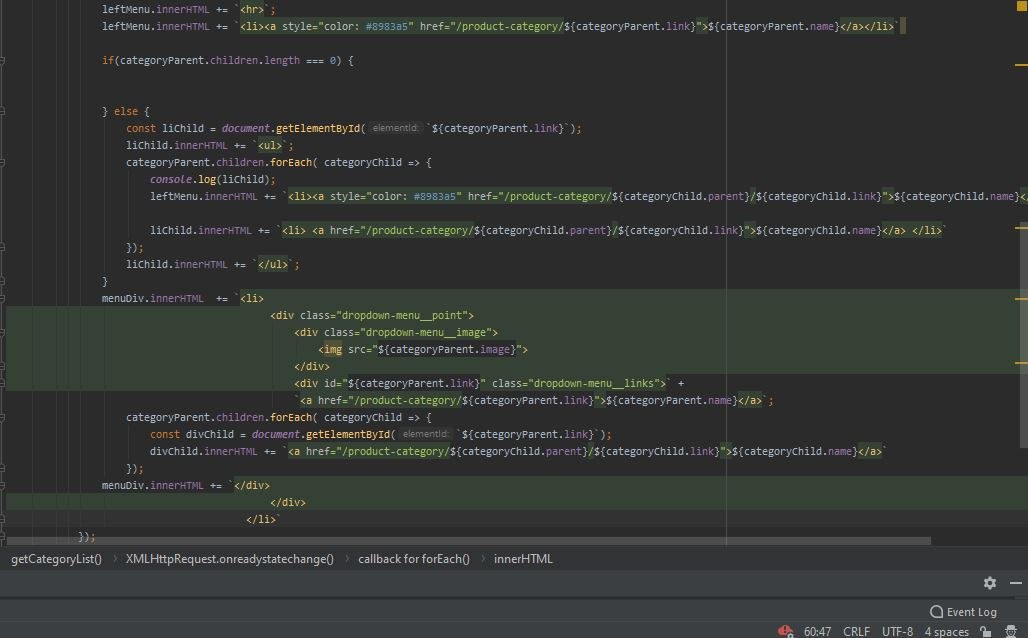Viewport: 1028px width, 638px height.
Task: Click the yellow warning stripe mark beside the if line
Action: click(1021, 65)
